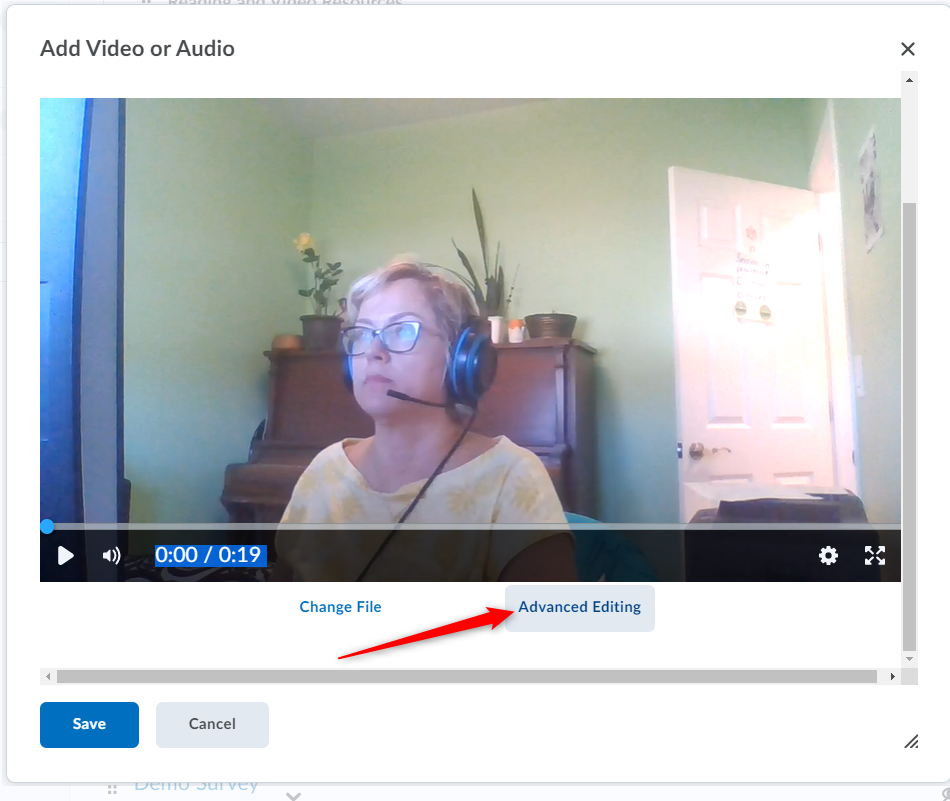950x801 pixels.
Task: Open video settings gear
Action: pyautogui.click(x=828, y=556)
